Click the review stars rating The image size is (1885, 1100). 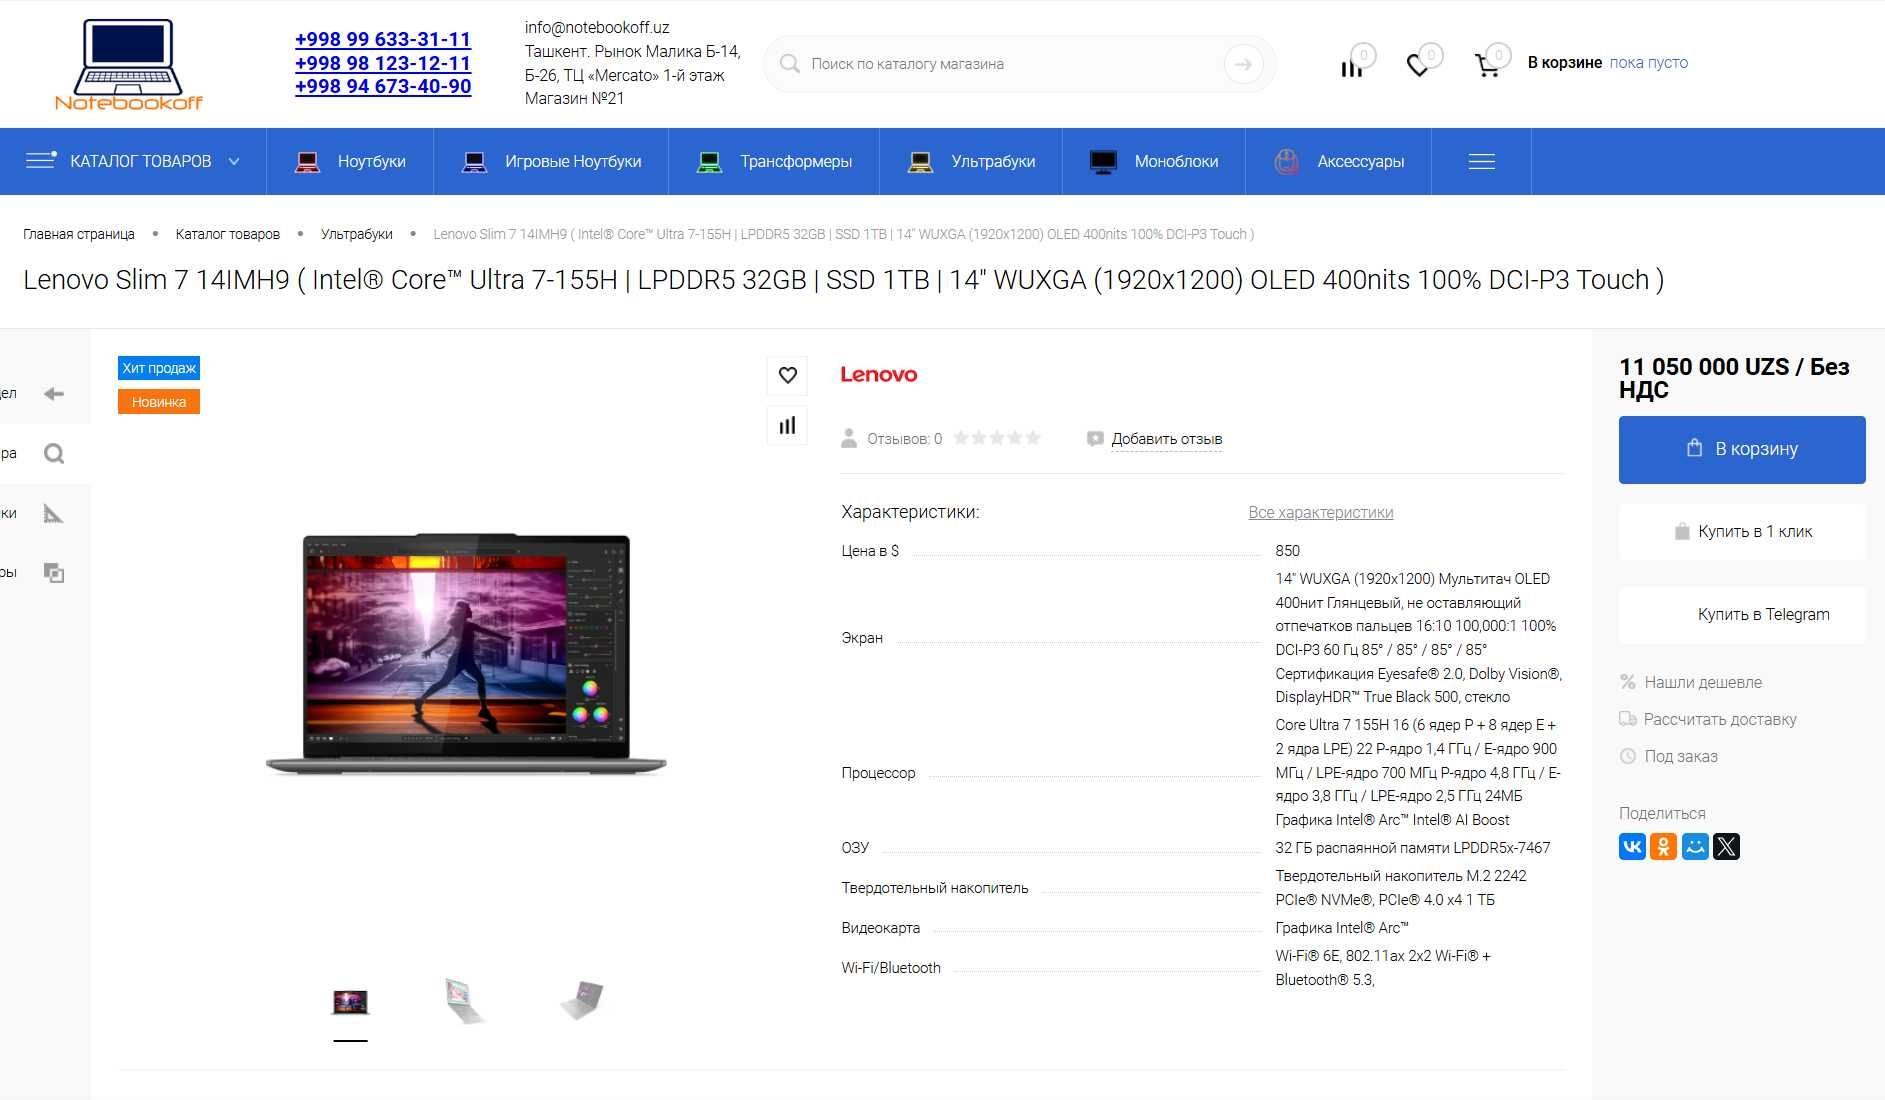(997, 438)
